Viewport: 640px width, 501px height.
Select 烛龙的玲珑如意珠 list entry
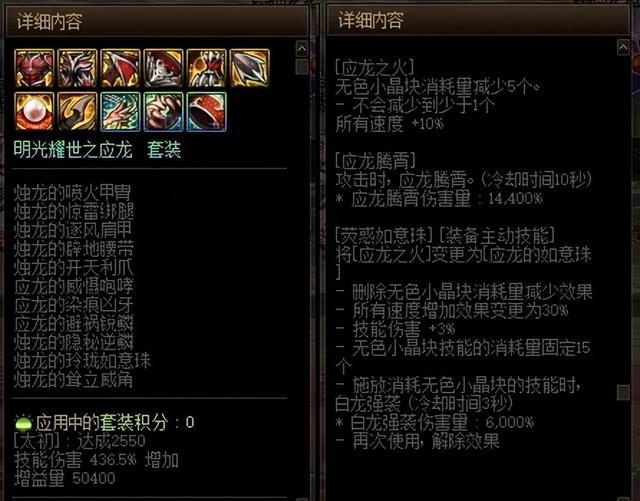coord(82,361)
